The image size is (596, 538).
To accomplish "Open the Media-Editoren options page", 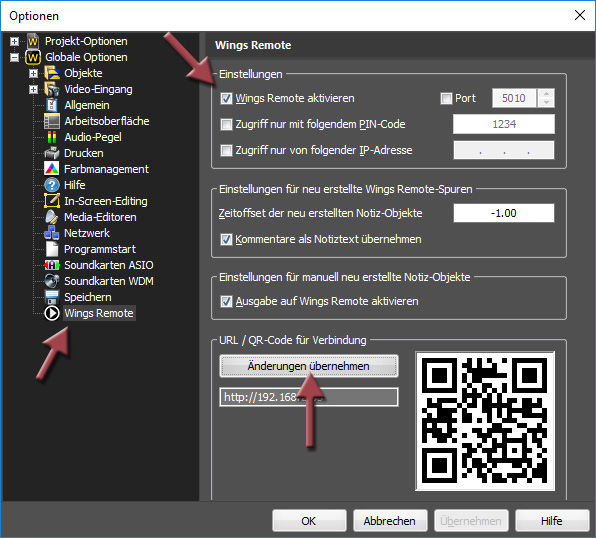I will click(100, 217).
